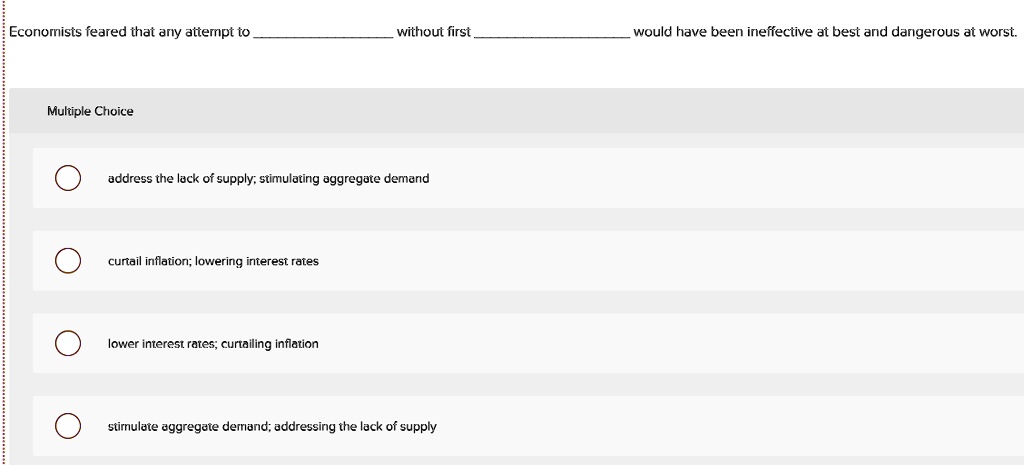Click answer text 'curtail inflation; lowering interest rates'

(x=214, y=261)
